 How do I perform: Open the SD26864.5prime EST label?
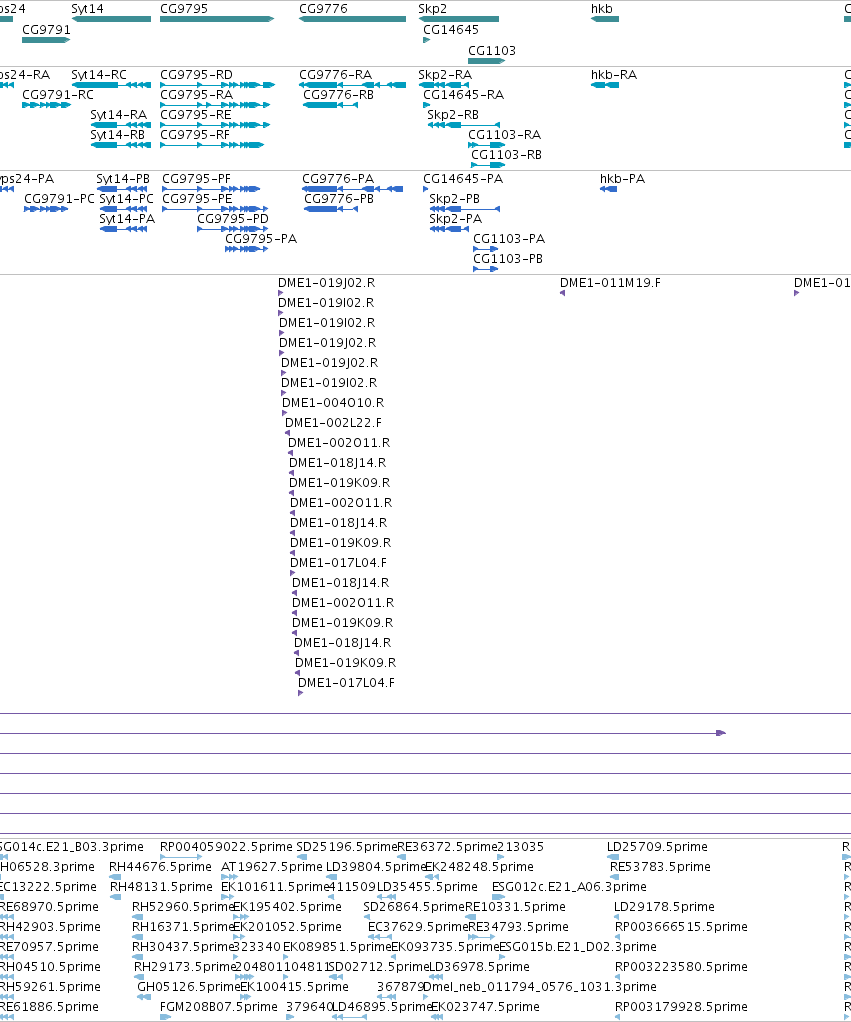tap(414, 907)
